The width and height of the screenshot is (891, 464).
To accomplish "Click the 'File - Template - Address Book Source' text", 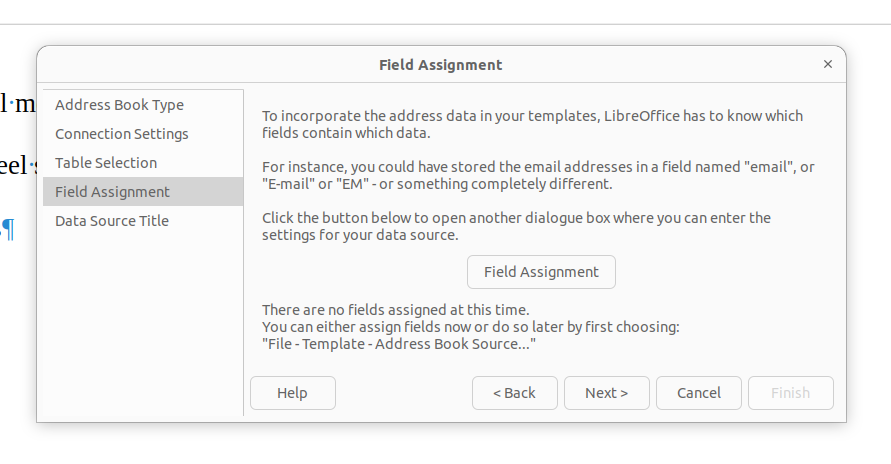I will point(399,343).
